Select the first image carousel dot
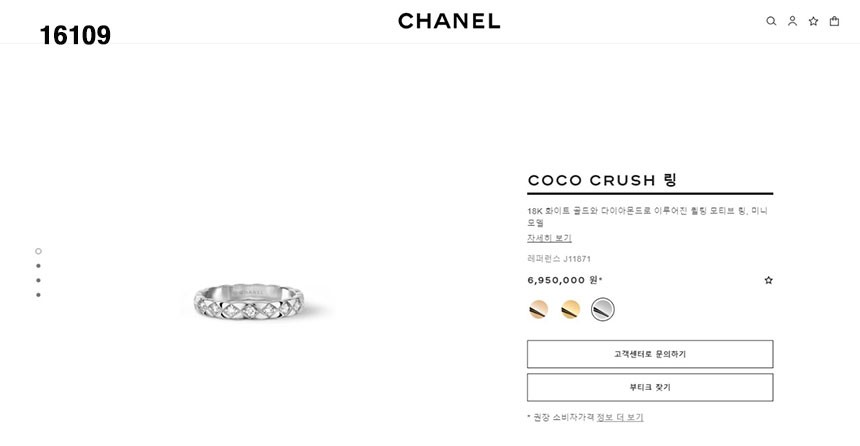 pos(38,251)
